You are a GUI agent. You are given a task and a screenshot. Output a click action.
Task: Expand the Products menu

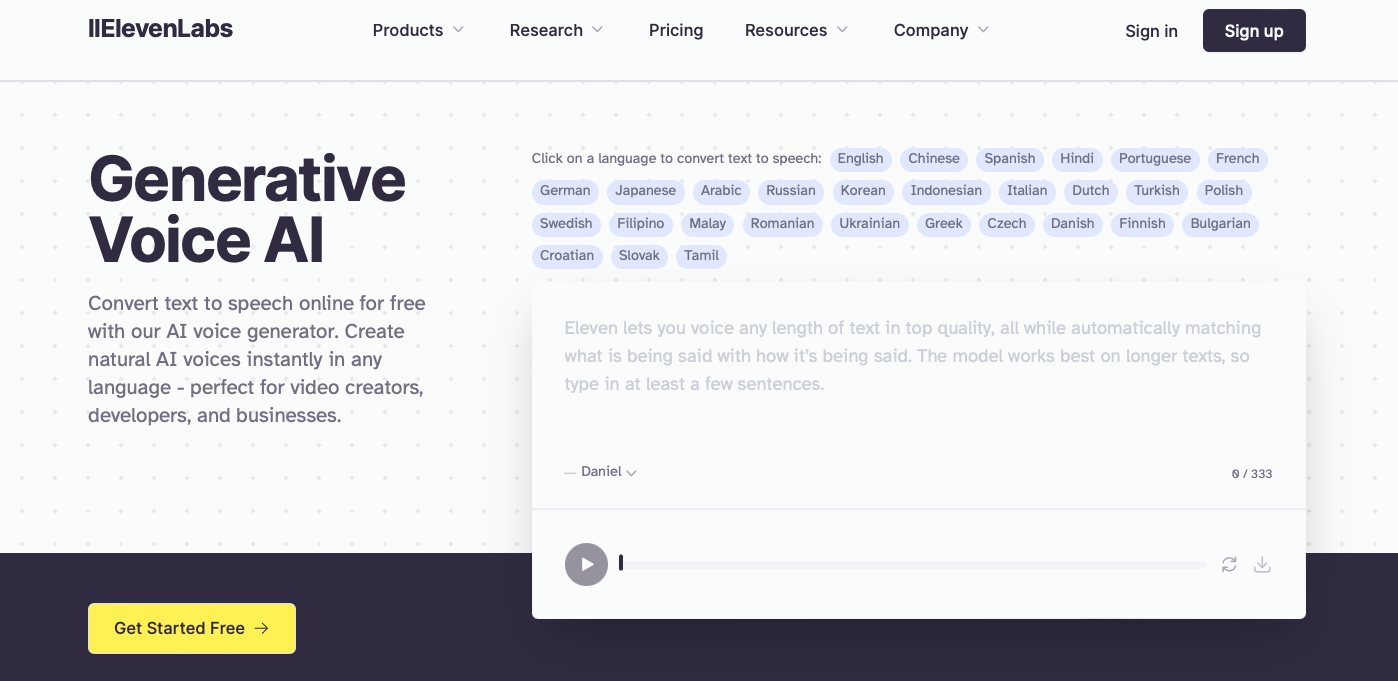(x=418, y=30)
